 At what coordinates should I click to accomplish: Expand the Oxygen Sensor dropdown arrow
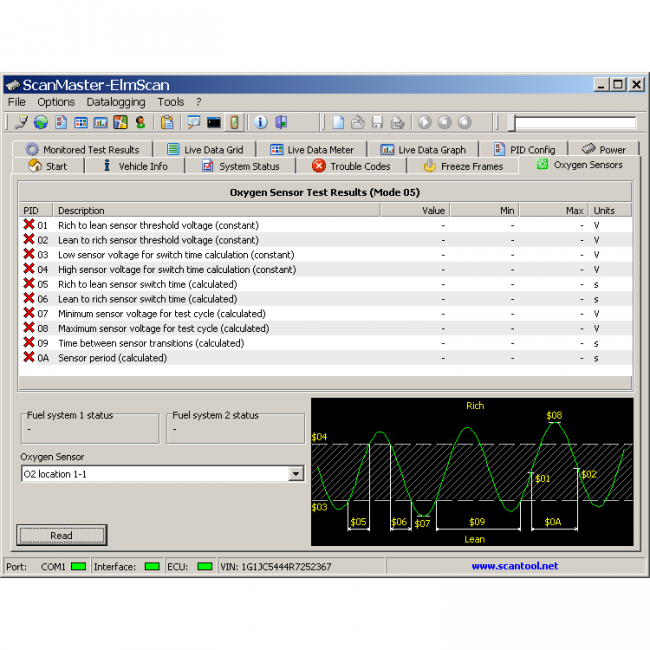point(296,473)
